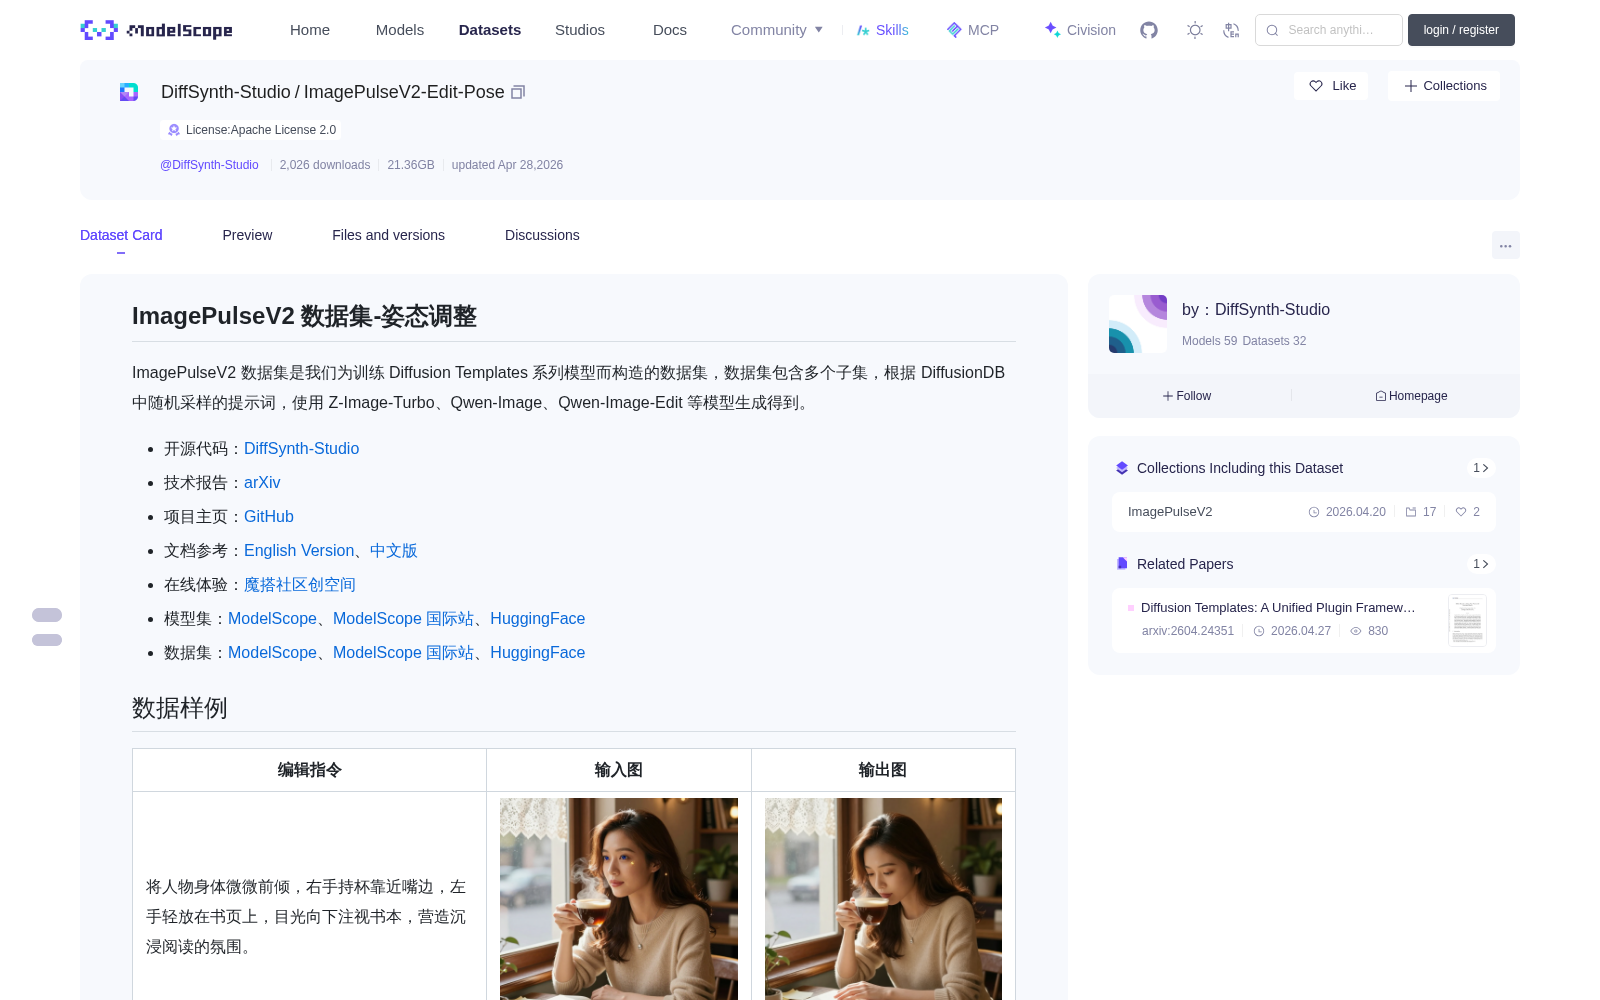Click the DiffSynth-Studio organization avatar
The image size is (1600, 1000).
point(1138,324)
